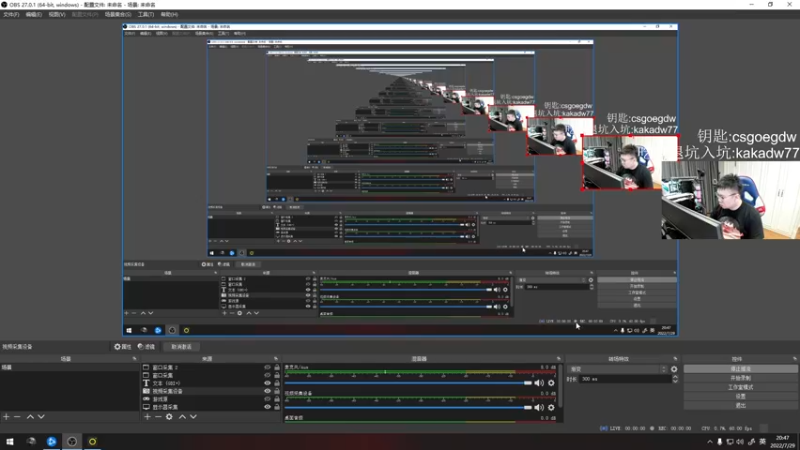Open 视频采集设备 mixer settings gear

click(x=551, y=408)
